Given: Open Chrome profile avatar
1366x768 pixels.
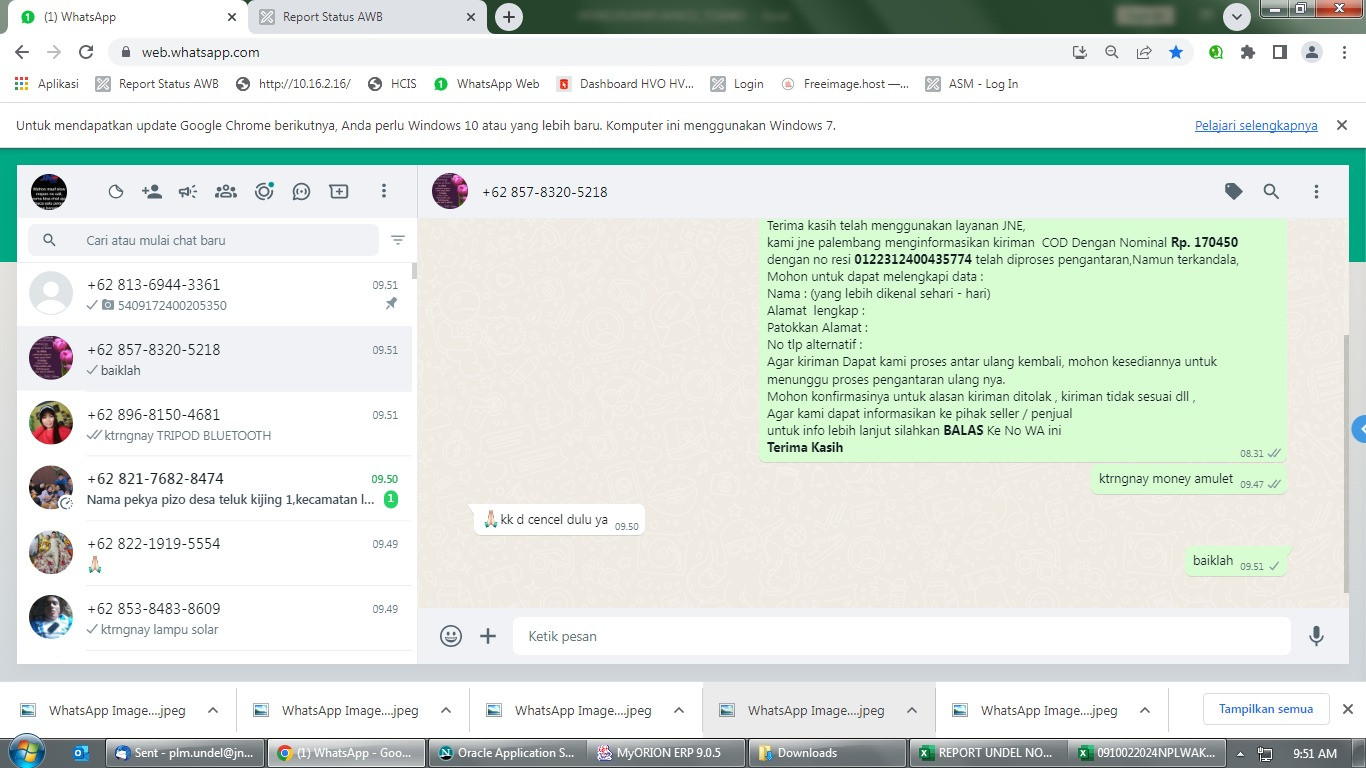Looking at the screenshot, I should click(x=1312, y=52).
